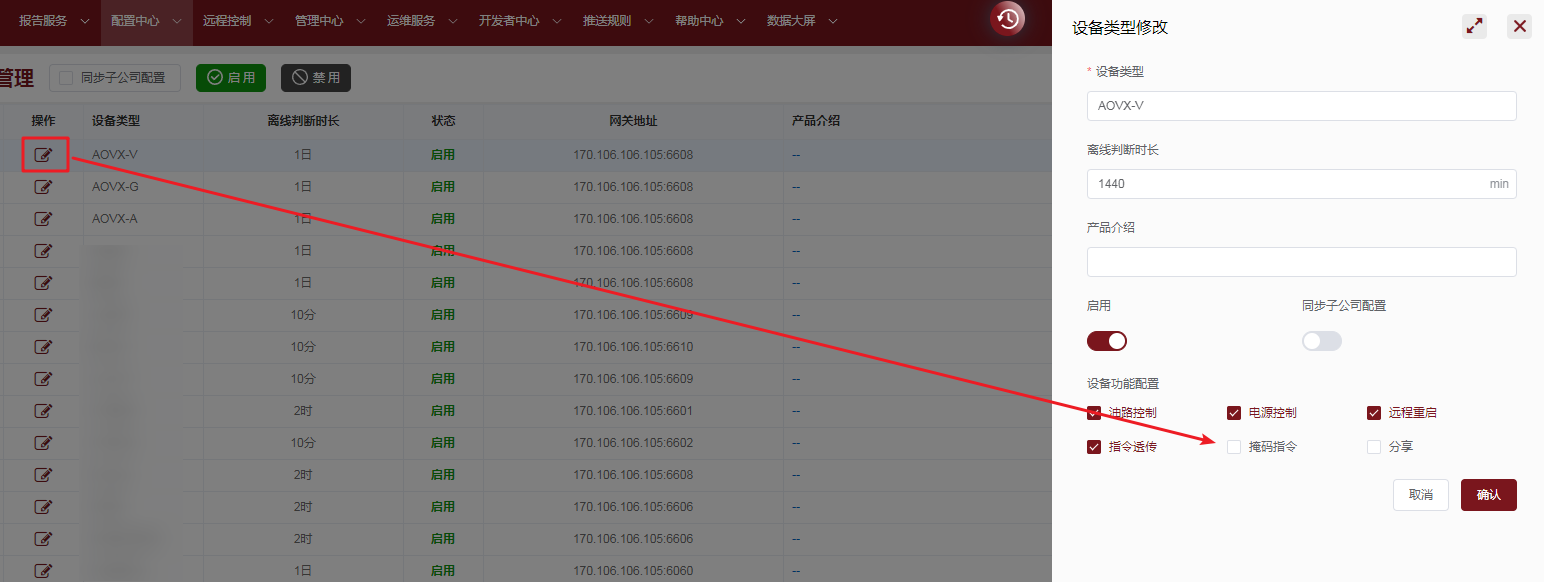This screenshot has width=1544, height=582.
Task: Expand the device type dialog to fullscreen
Action: (1474, 27)
